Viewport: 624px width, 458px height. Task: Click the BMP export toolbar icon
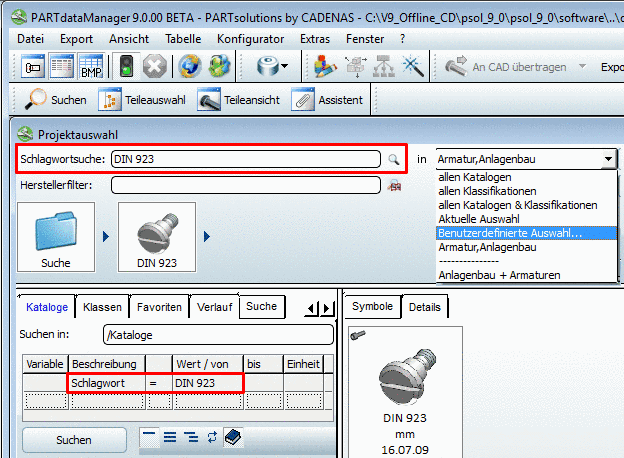click(x=91, y=66)
